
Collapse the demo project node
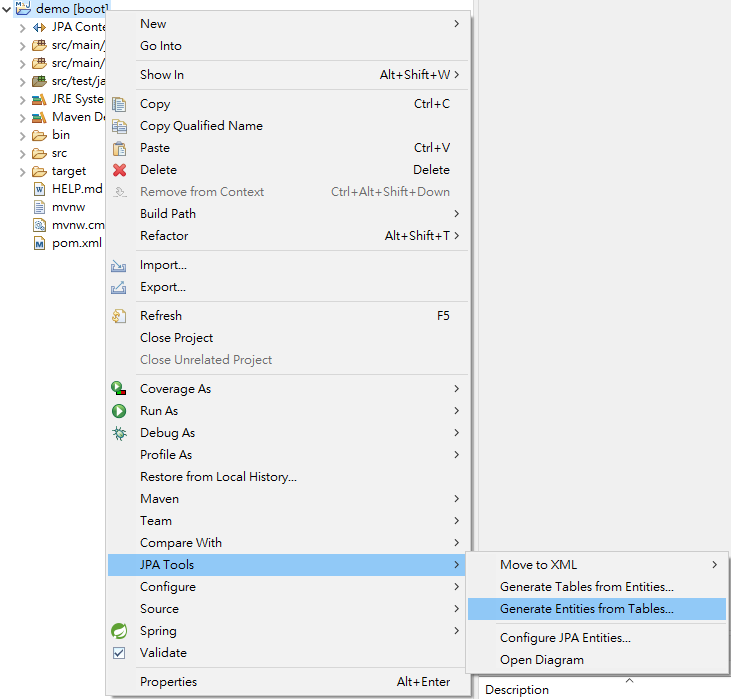click(x=7, y=9)
